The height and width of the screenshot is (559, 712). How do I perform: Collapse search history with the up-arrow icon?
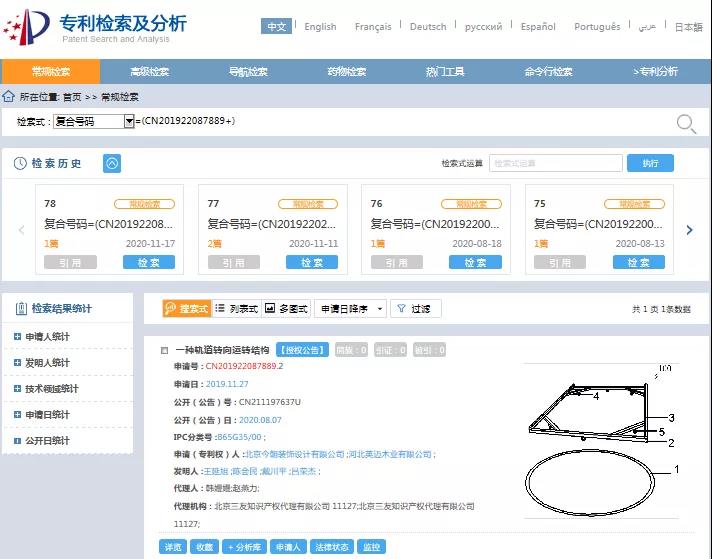(x=112, y=163)
